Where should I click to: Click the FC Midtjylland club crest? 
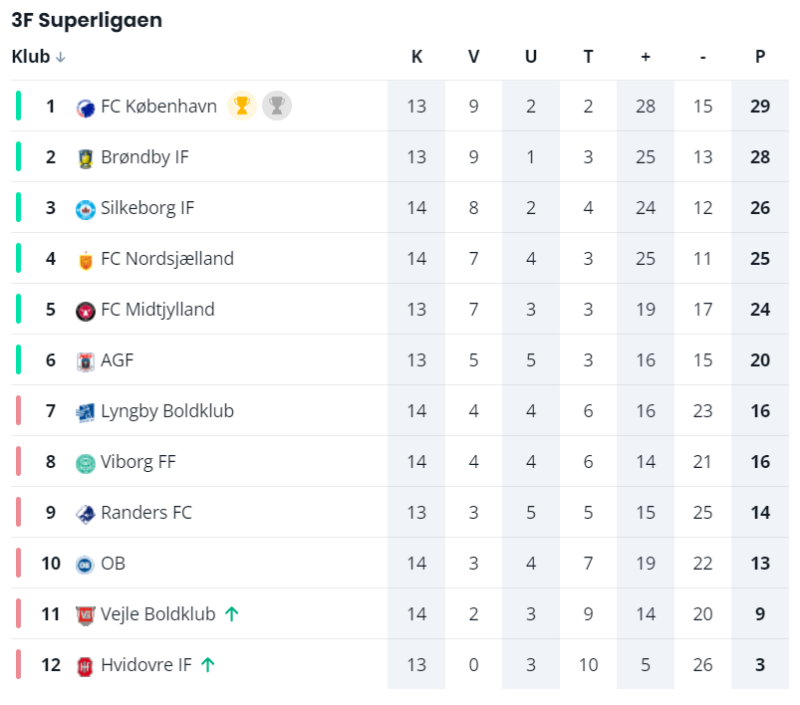point(86,311)
